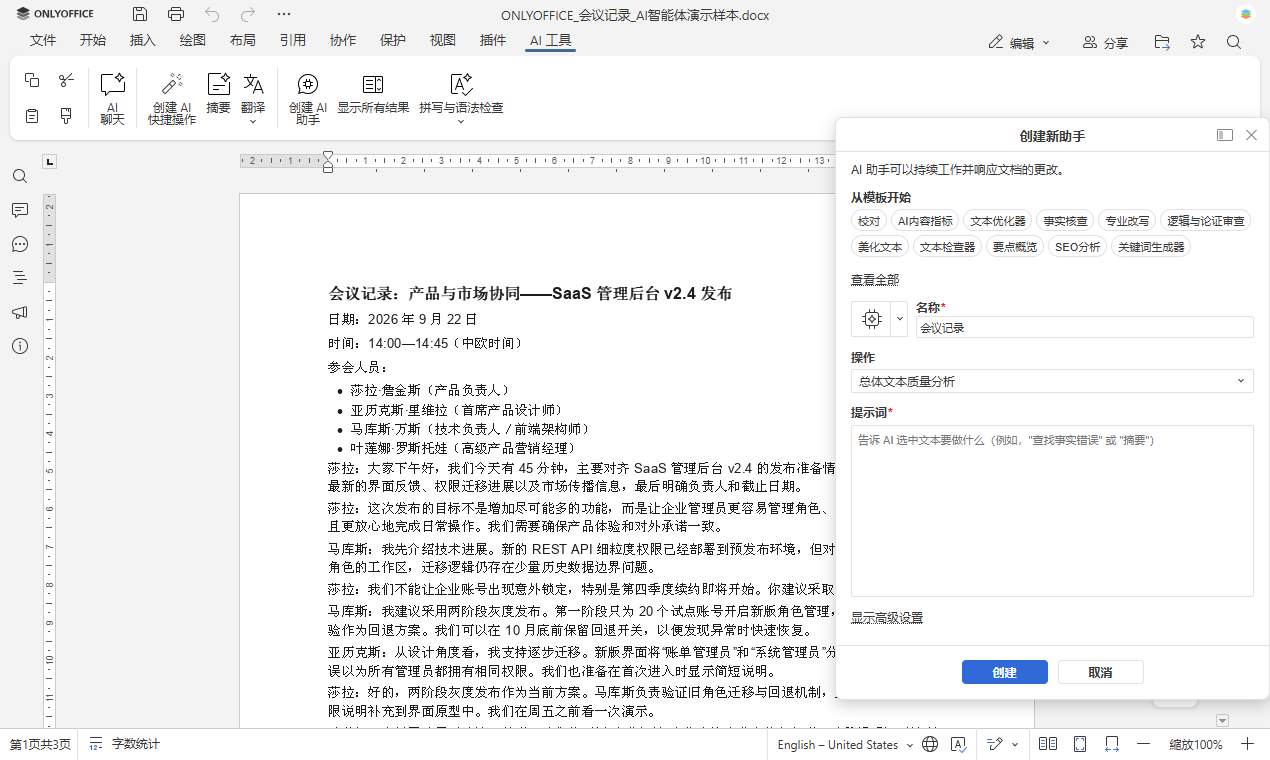This screenshot has height=760, width=1270.
Task: Click the 摘要 summary tool
Action: click(218, 93)
